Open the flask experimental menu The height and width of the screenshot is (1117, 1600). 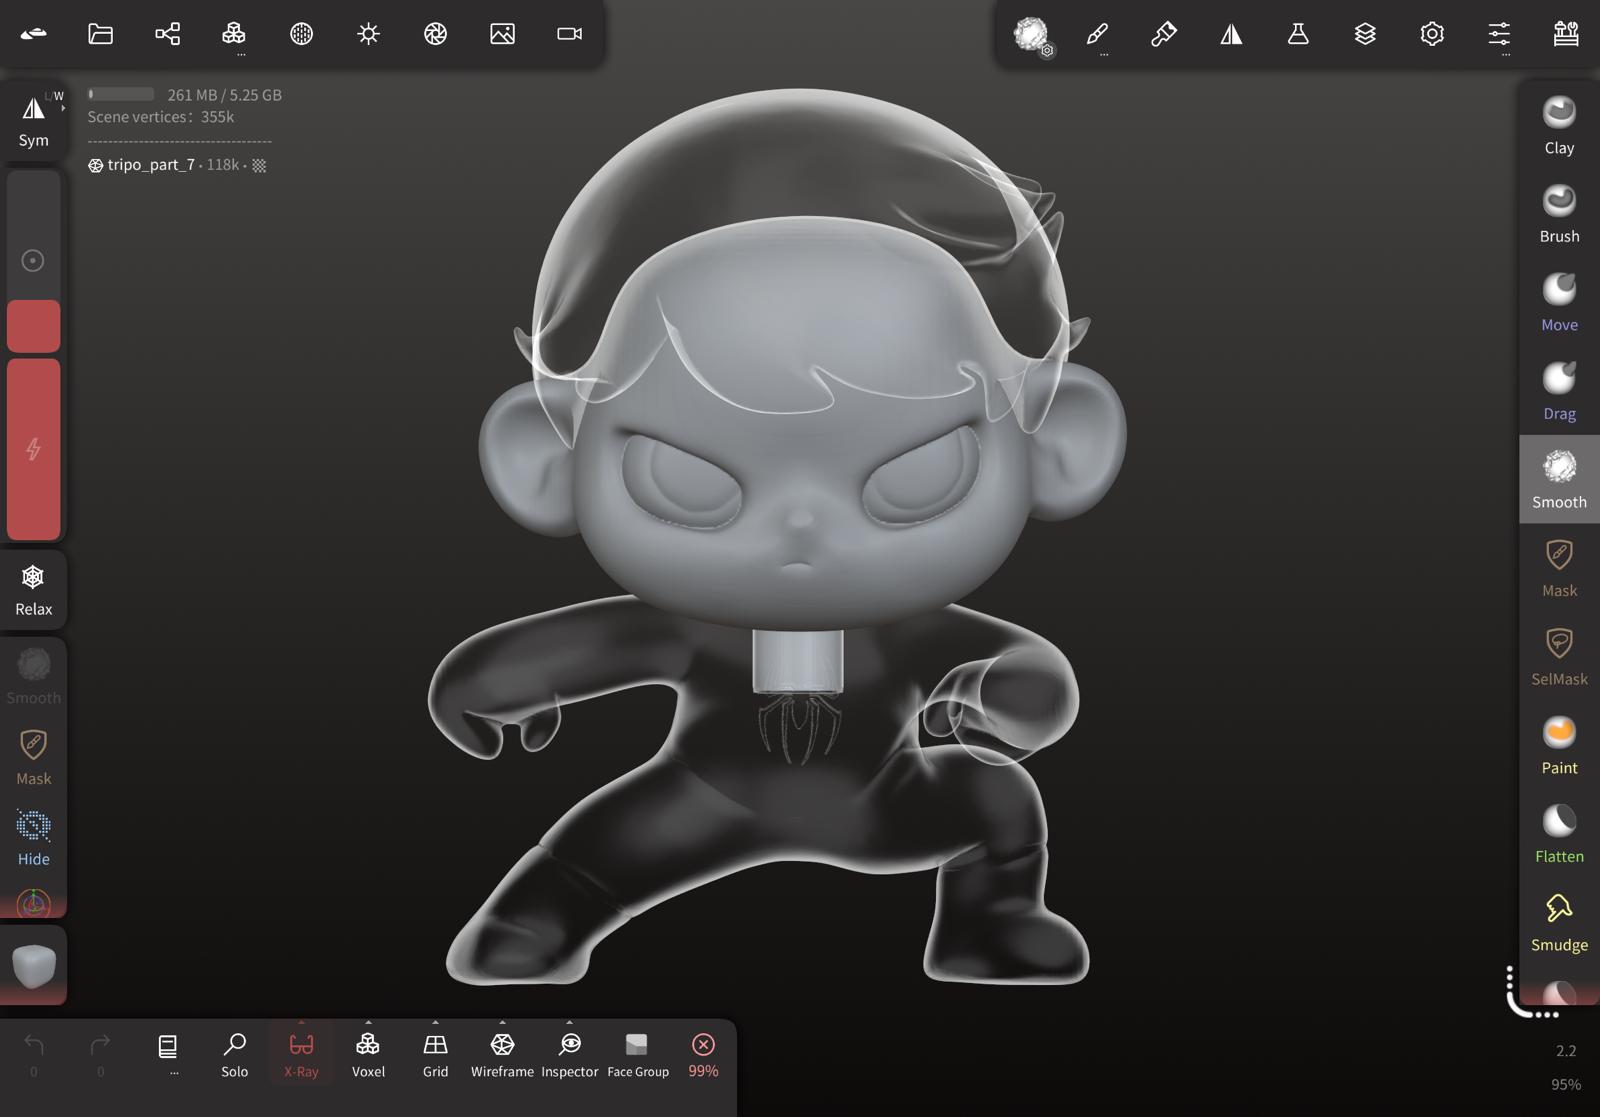pyautogui.click(x=1298, y=34)
